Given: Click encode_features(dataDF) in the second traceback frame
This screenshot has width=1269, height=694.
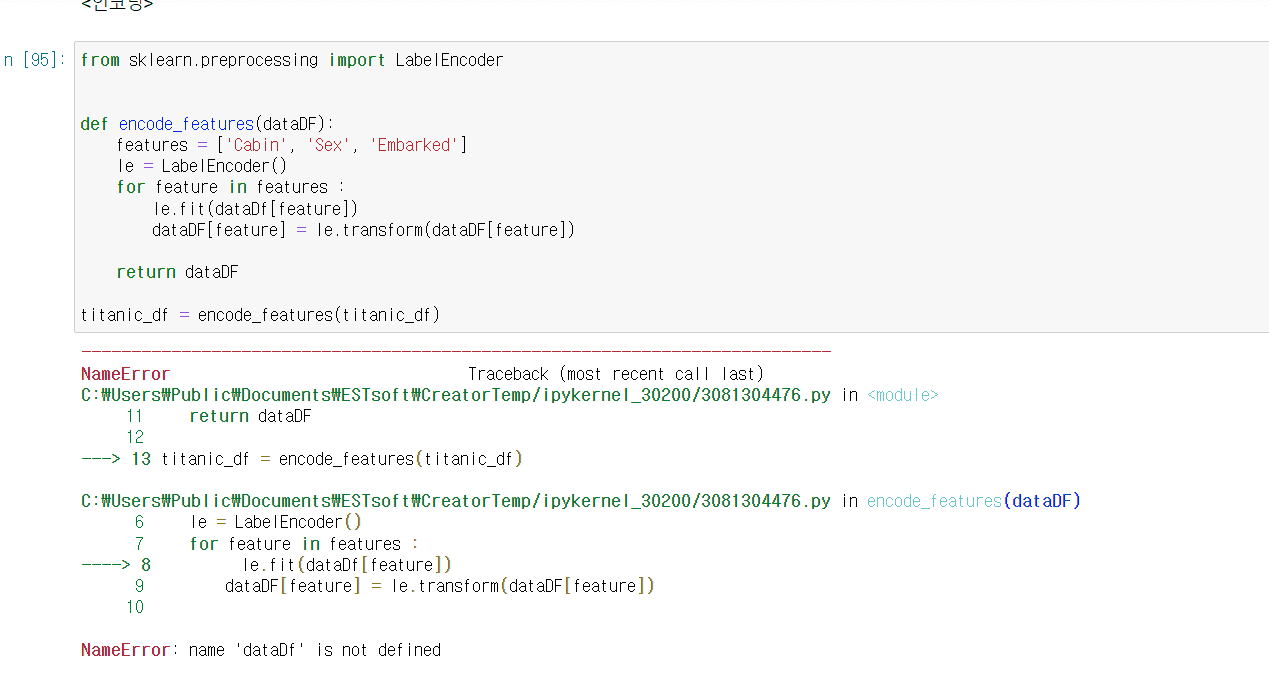Looking at the screenshot, I should pos(973,501).
